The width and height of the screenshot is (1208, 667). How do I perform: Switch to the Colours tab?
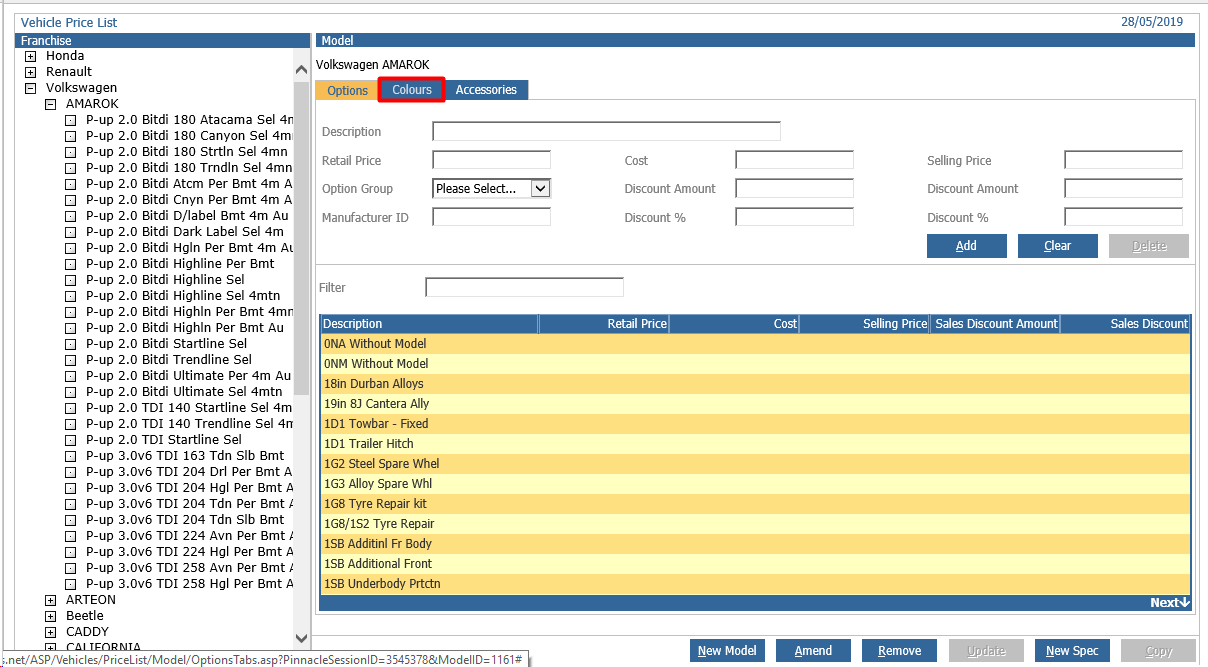[x=412, y=90]
